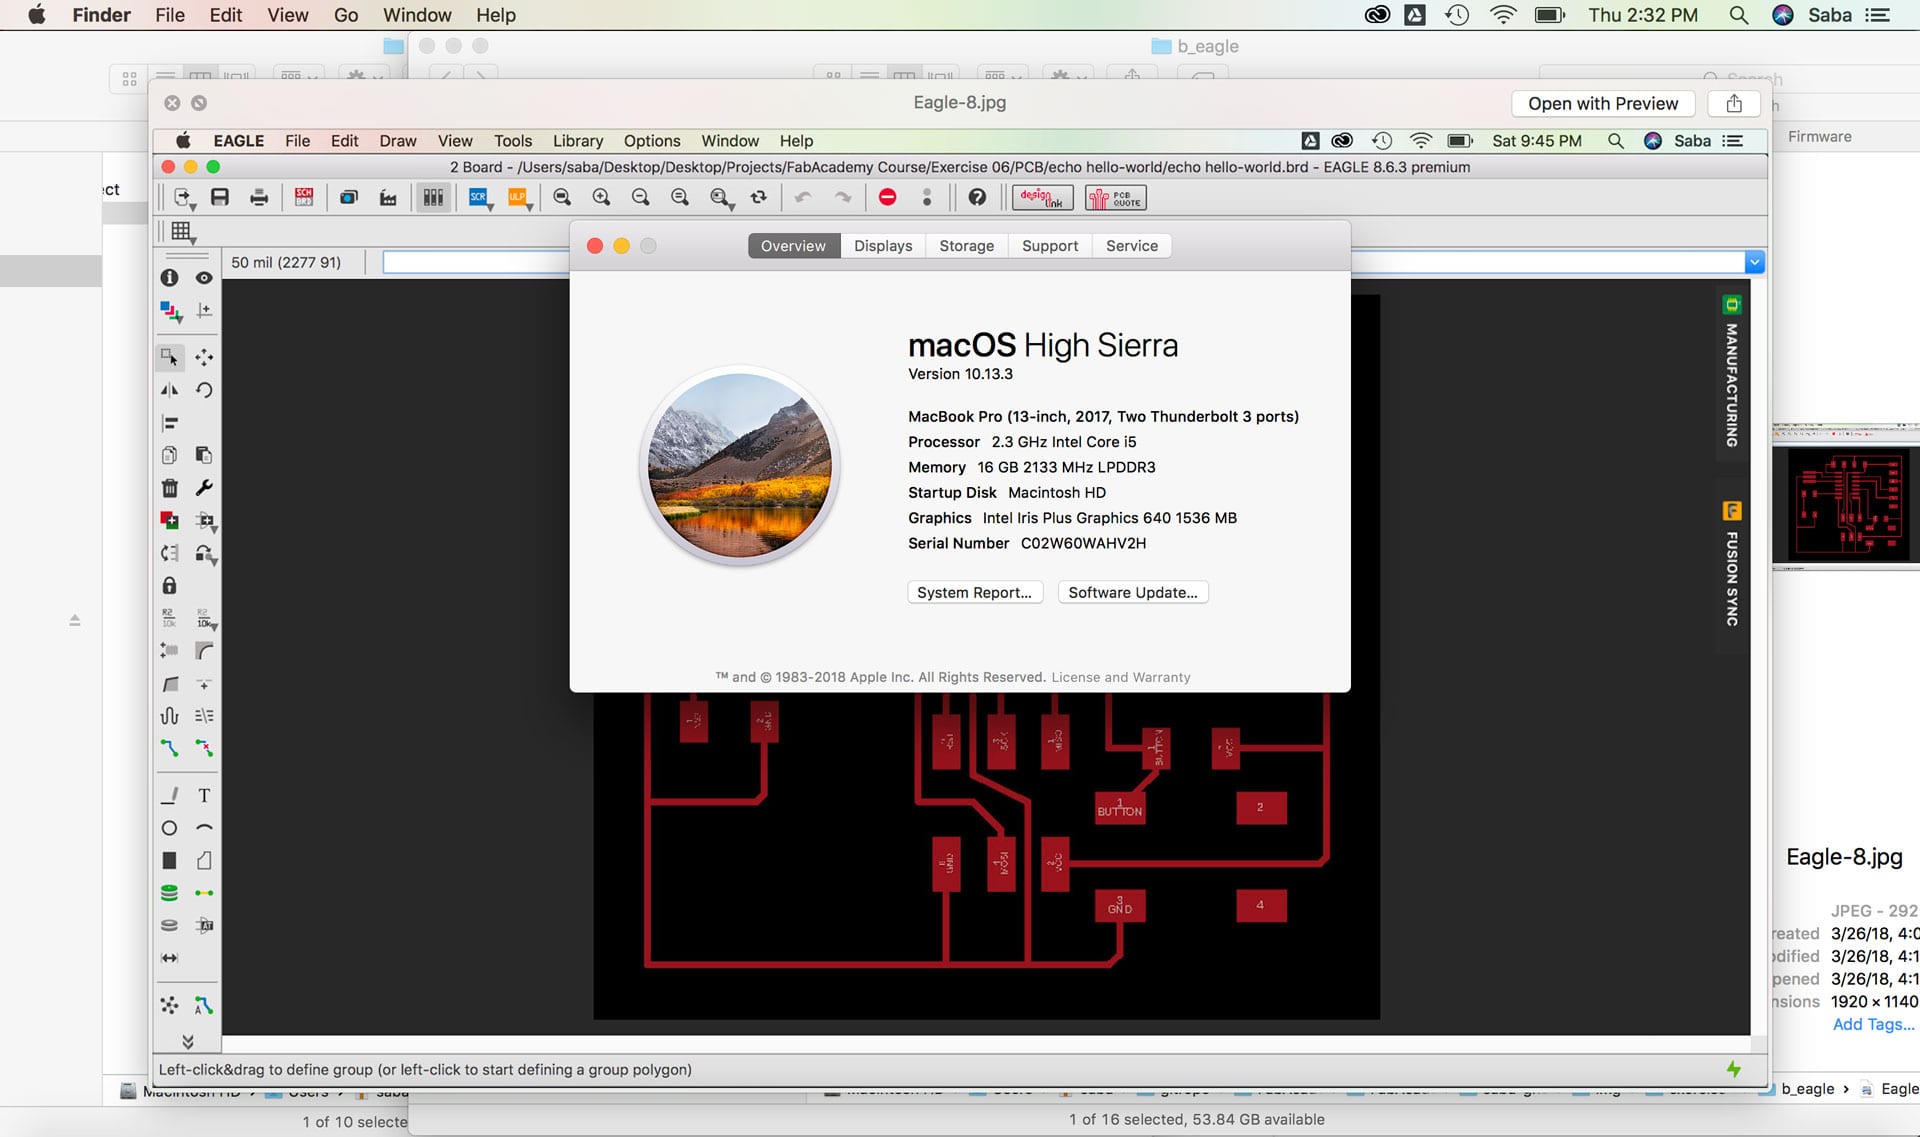Click Open with Preview button
This screenshot has width=1920, height=1137.
[1603, 103]
